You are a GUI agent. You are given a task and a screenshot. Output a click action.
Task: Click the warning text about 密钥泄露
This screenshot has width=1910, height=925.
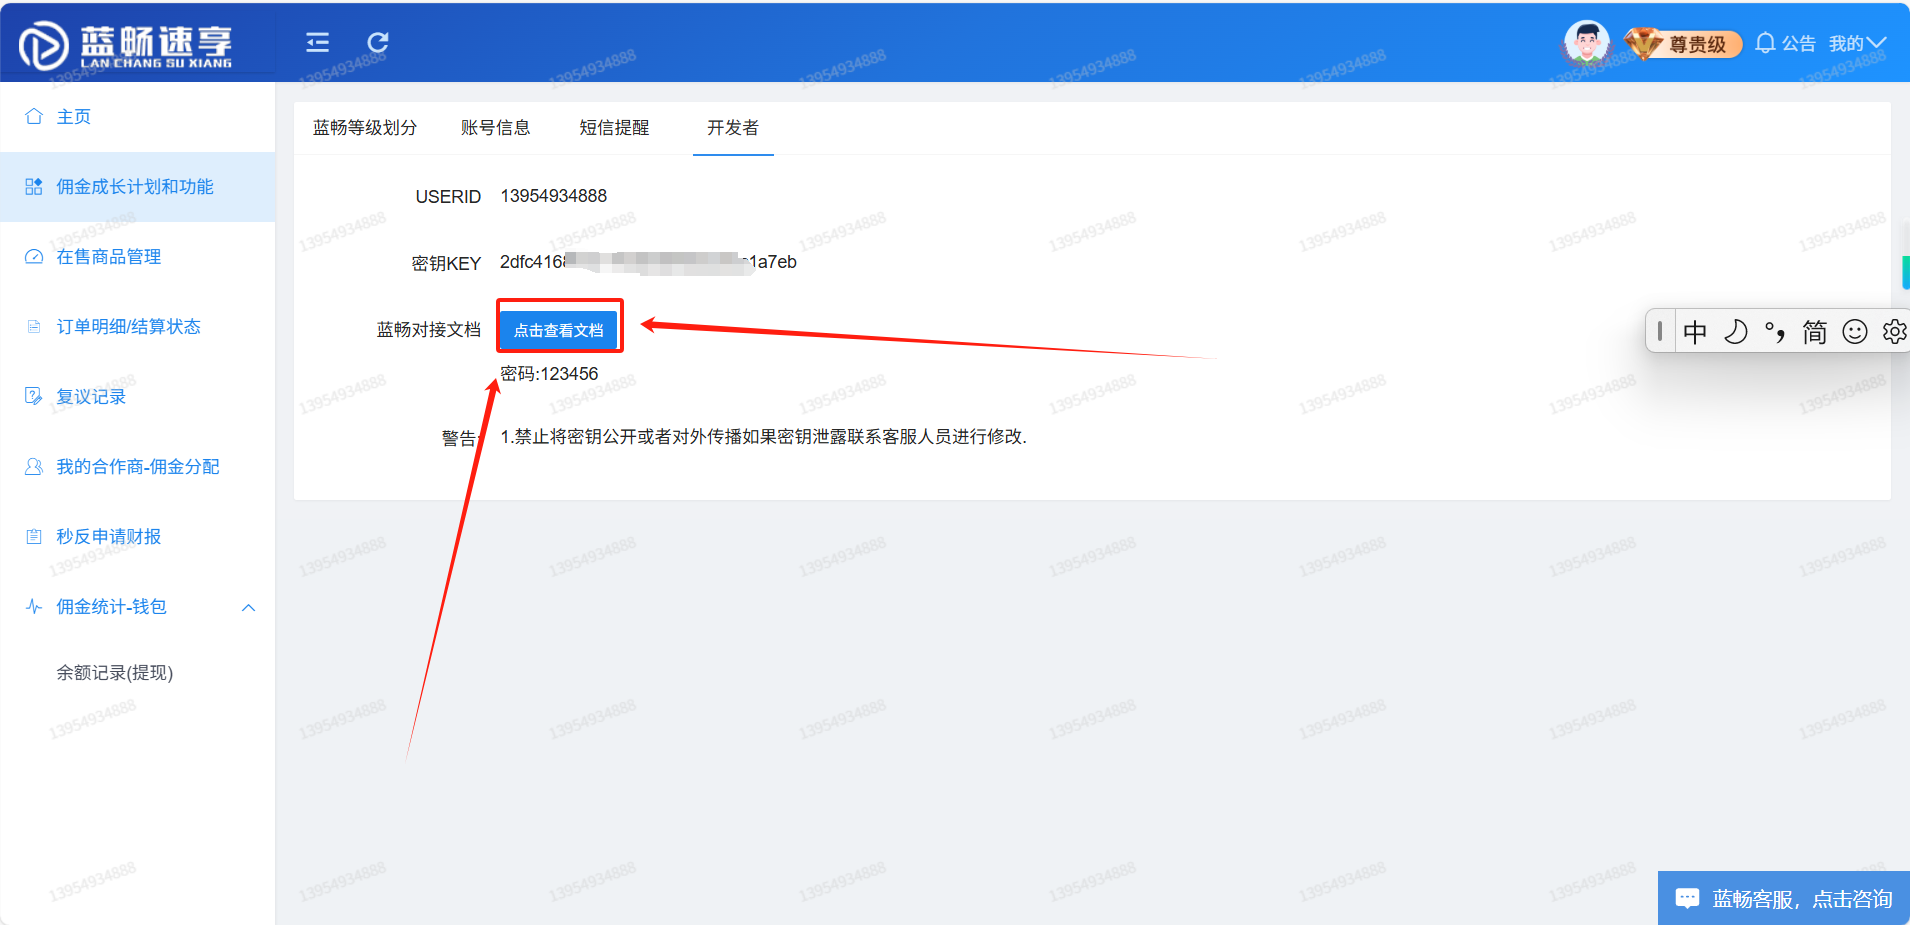coord(764,437)
